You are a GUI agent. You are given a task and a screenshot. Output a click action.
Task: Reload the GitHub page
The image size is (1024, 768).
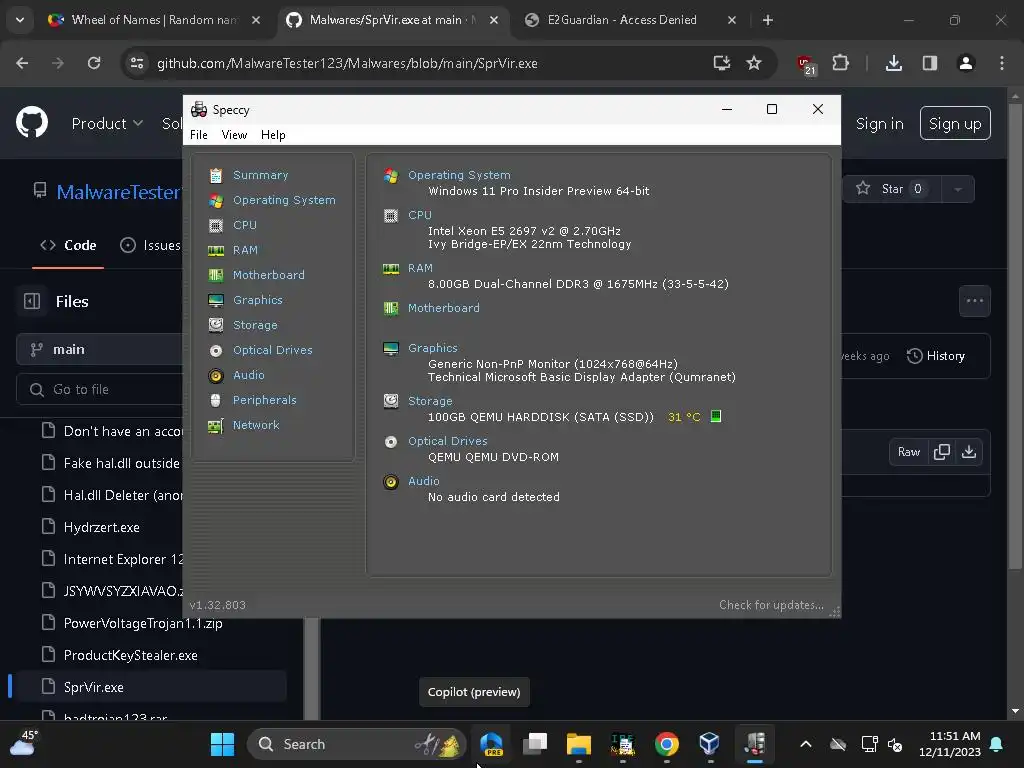[94, 63]
